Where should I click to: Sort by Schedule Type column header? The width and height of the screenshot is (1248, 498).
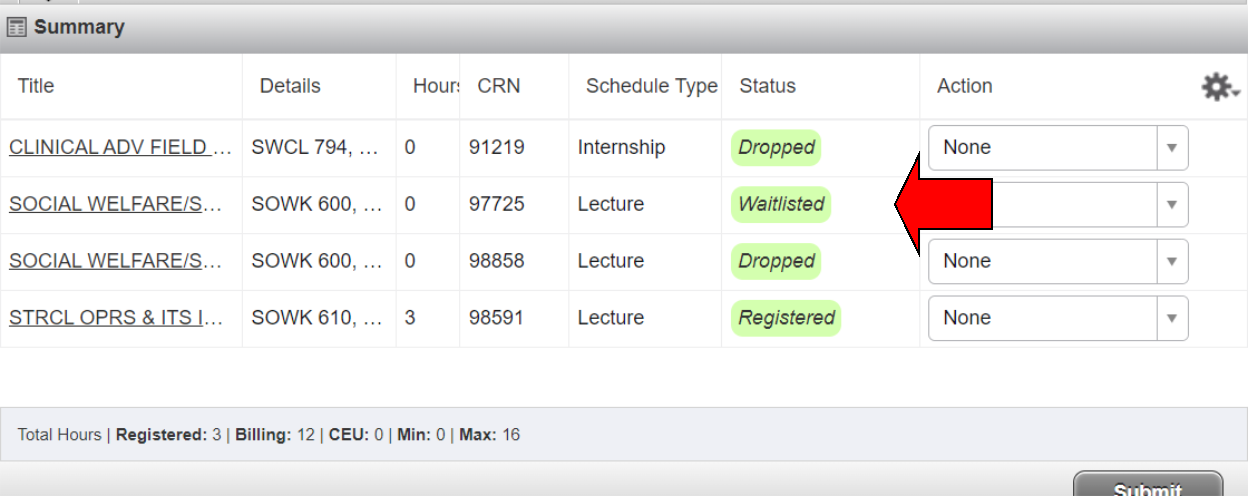pyautogui.click(x=651, y=87)
